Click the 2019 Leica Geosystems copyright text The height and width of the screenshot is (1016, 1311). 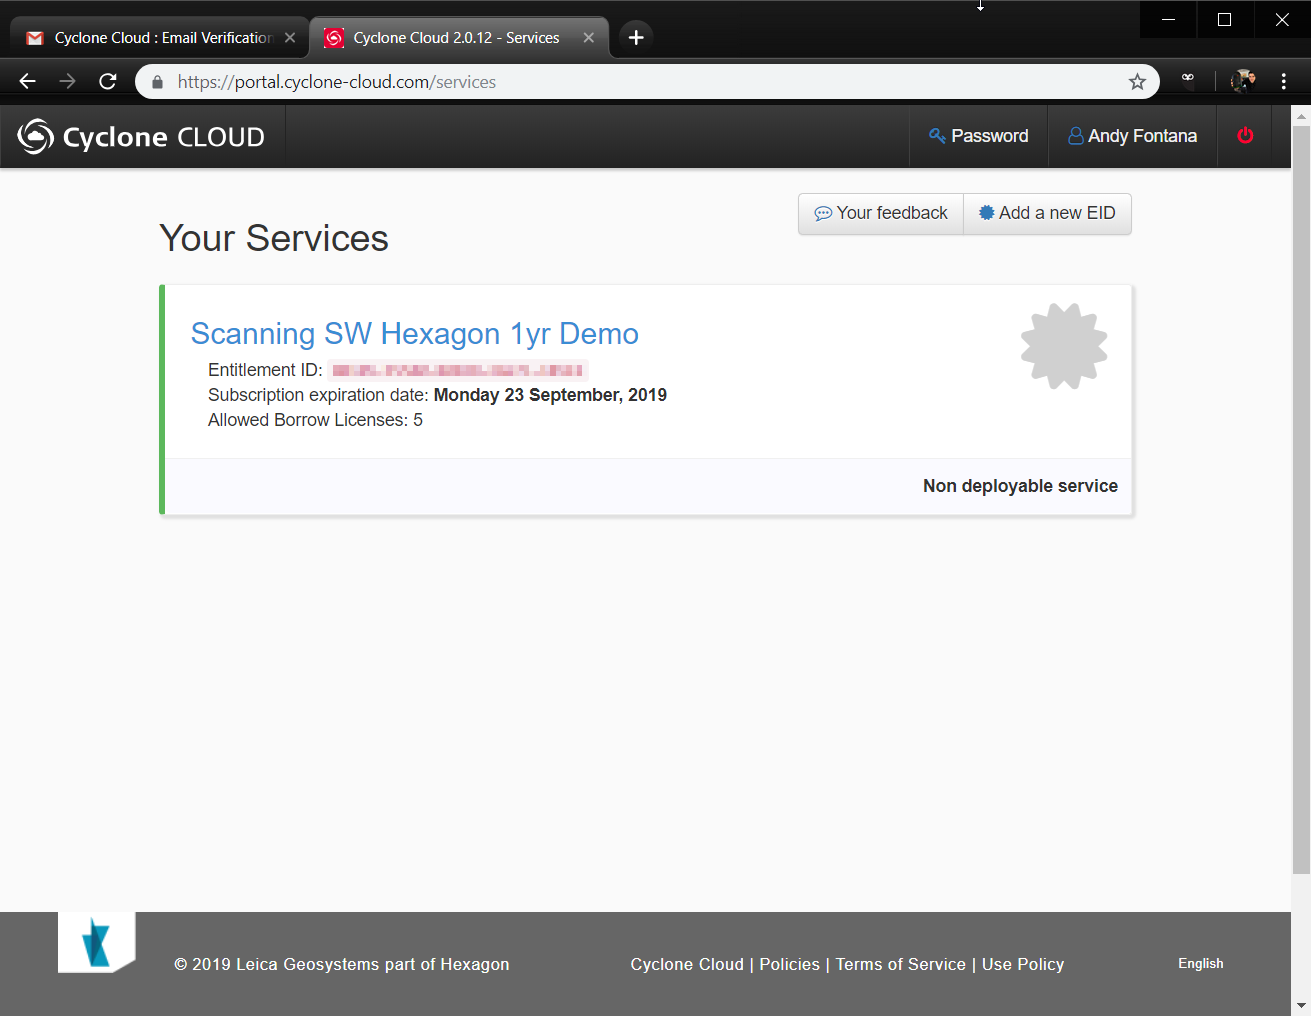coord(342,964)
